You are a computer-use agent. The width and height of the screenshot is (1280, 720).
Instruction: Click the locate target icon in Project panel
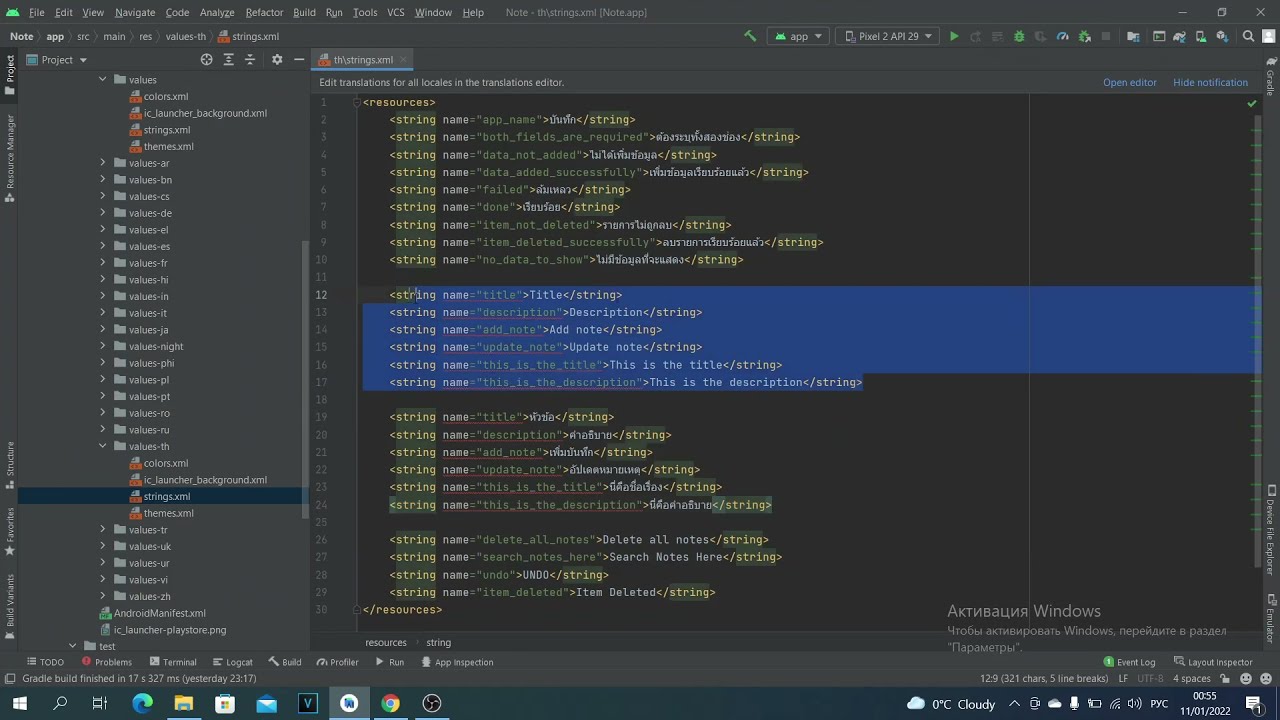206,60
